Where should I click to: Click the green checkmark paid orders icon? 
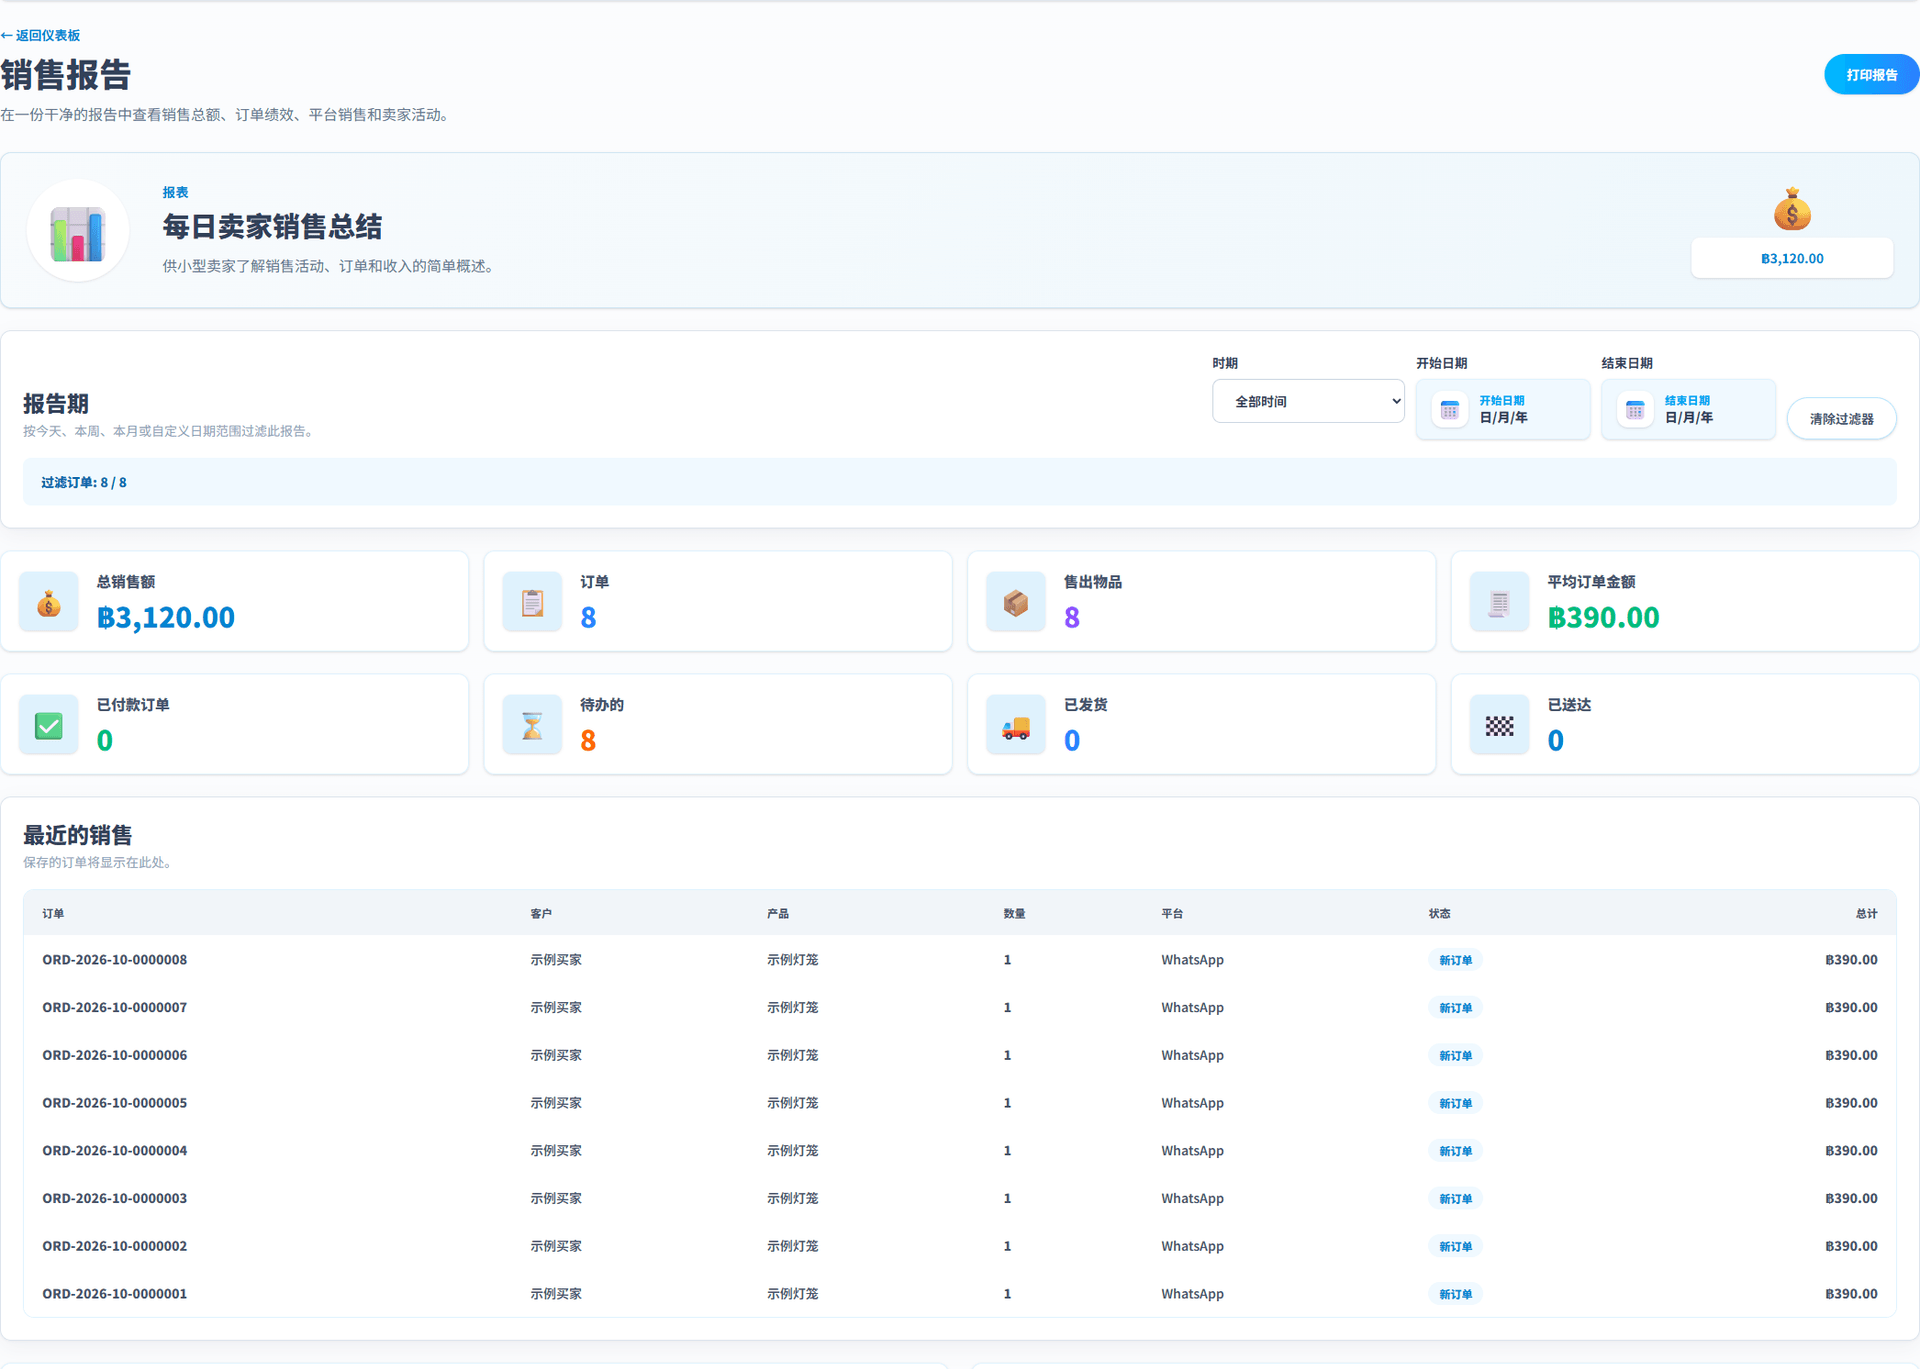49,725
